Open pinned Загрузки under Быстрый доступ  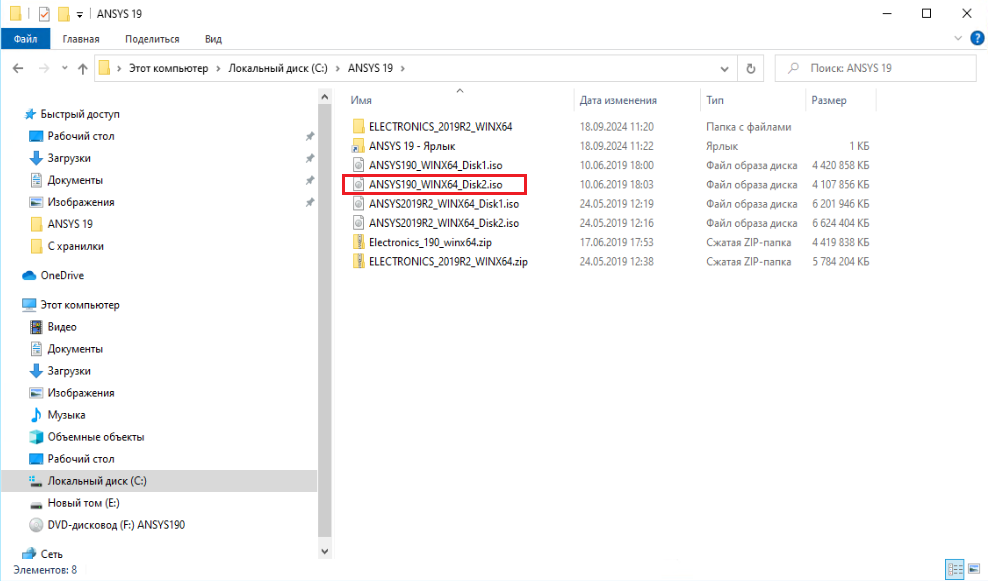(x=69, y=158)
